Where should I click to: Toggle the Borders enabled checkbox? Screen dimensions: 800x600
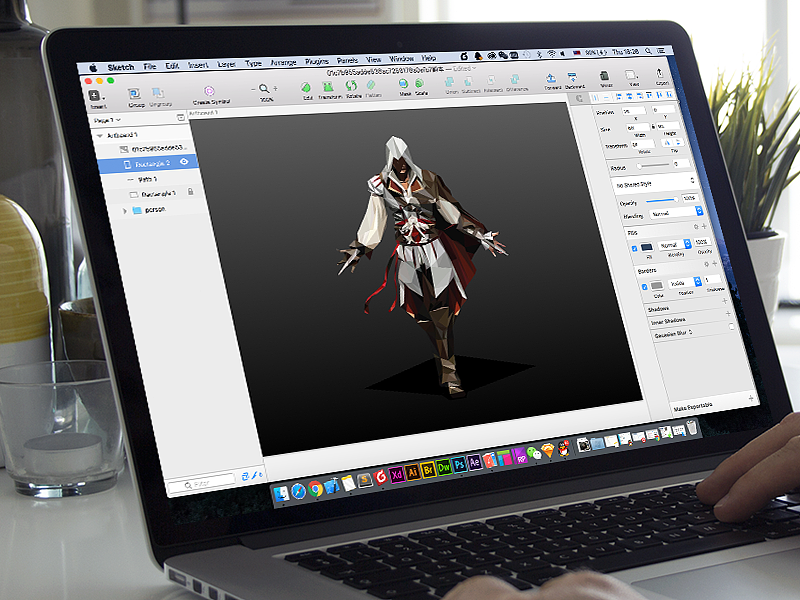point(644,287)
